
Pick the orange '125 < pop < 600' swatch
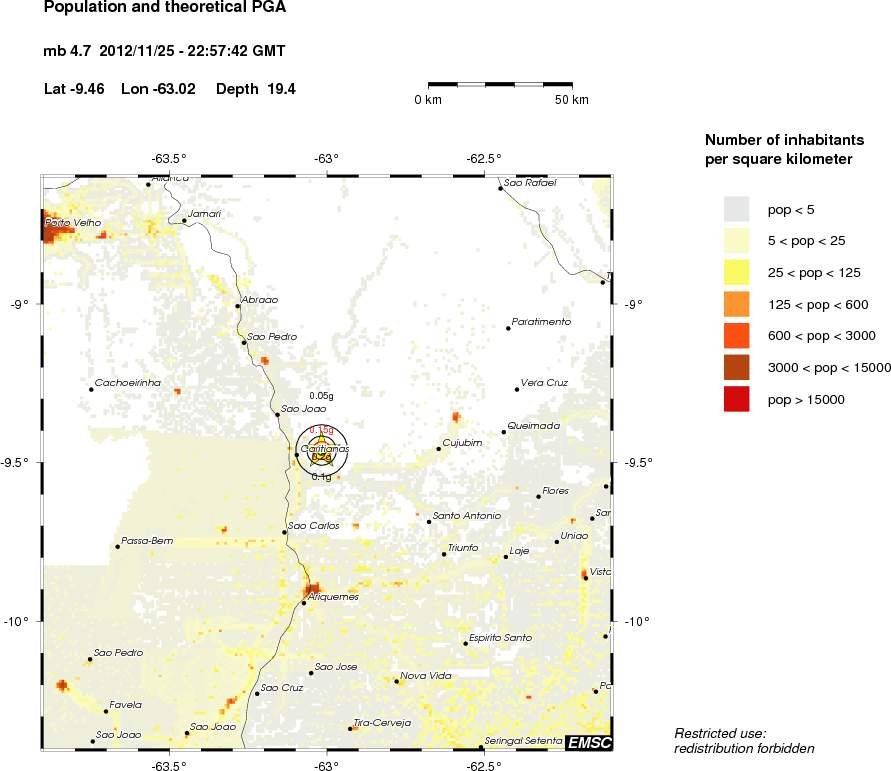(736, 304)
